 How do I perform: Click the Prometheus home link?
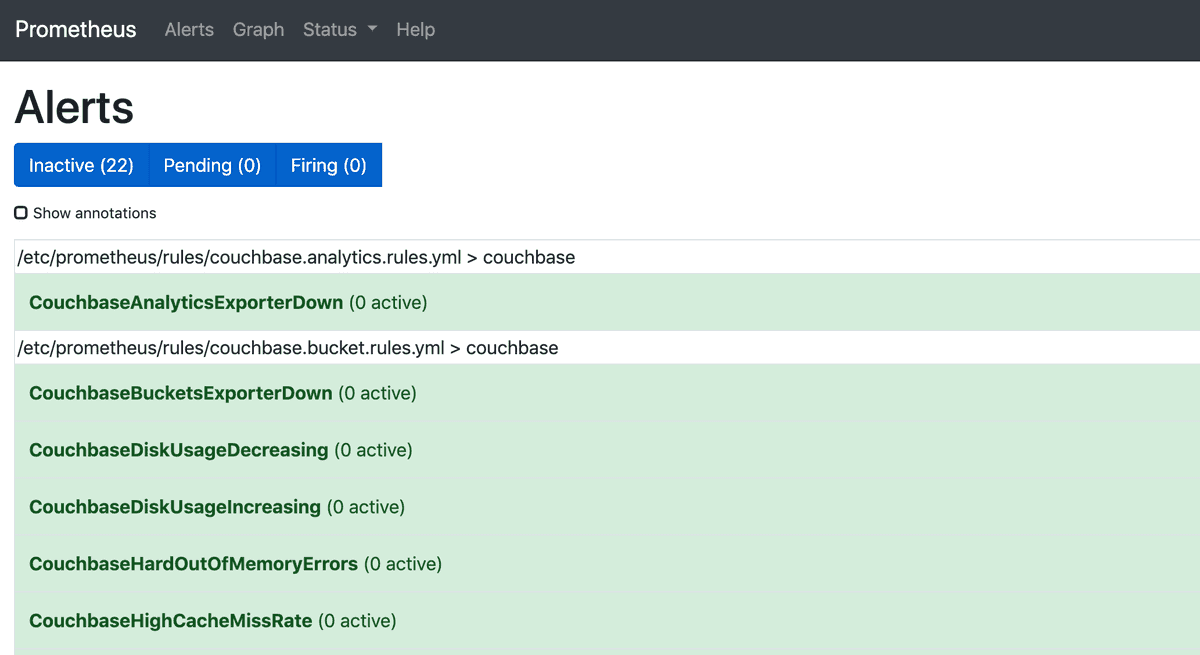tap(75, 30)
